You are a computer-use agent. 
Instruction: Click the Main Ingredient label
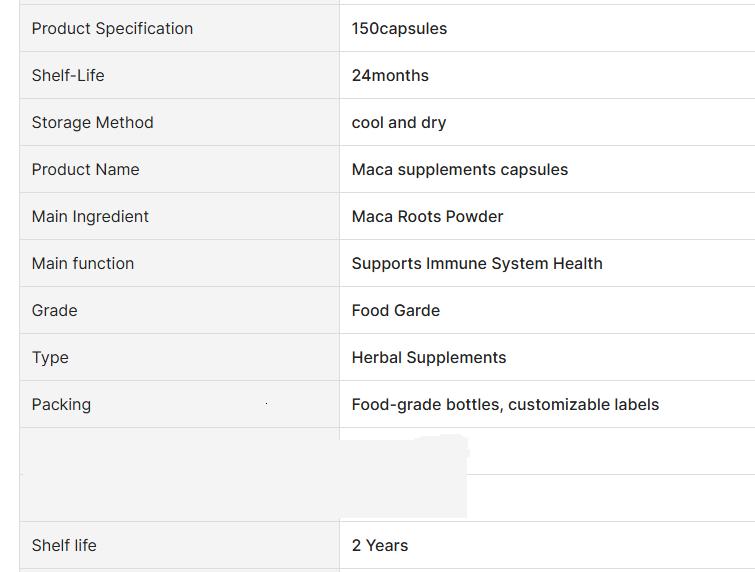pyautogui.click(x=90, y=216)
